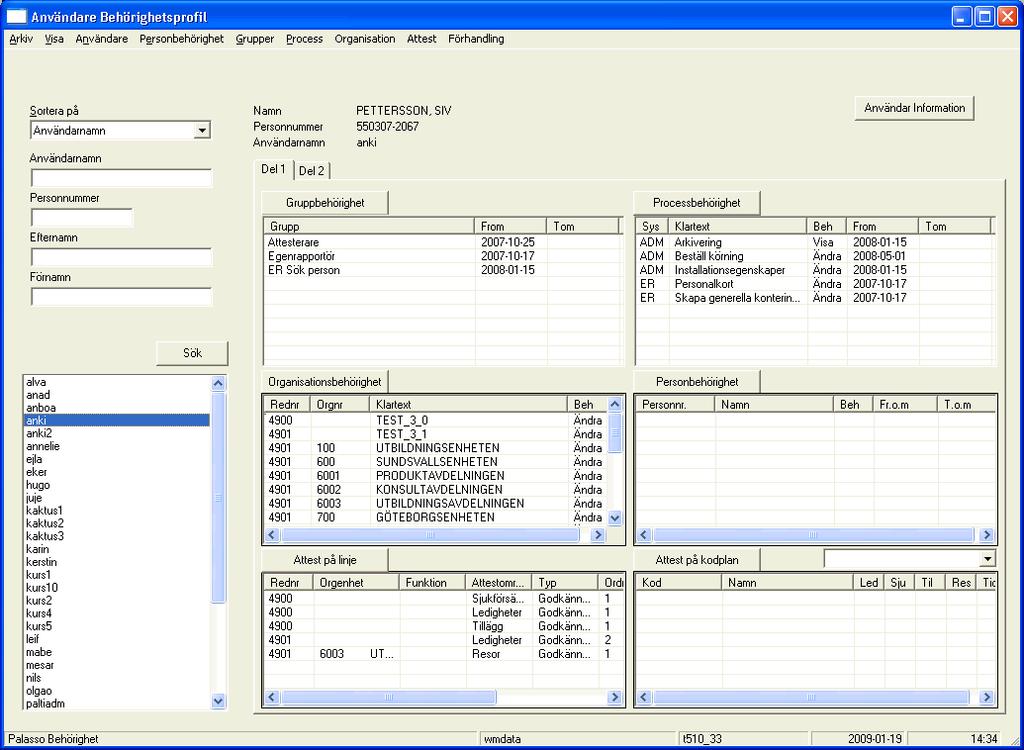Select the Attesterare group row
The width and height of the screenshot is (1024, 750).
[x=442, y=242]
